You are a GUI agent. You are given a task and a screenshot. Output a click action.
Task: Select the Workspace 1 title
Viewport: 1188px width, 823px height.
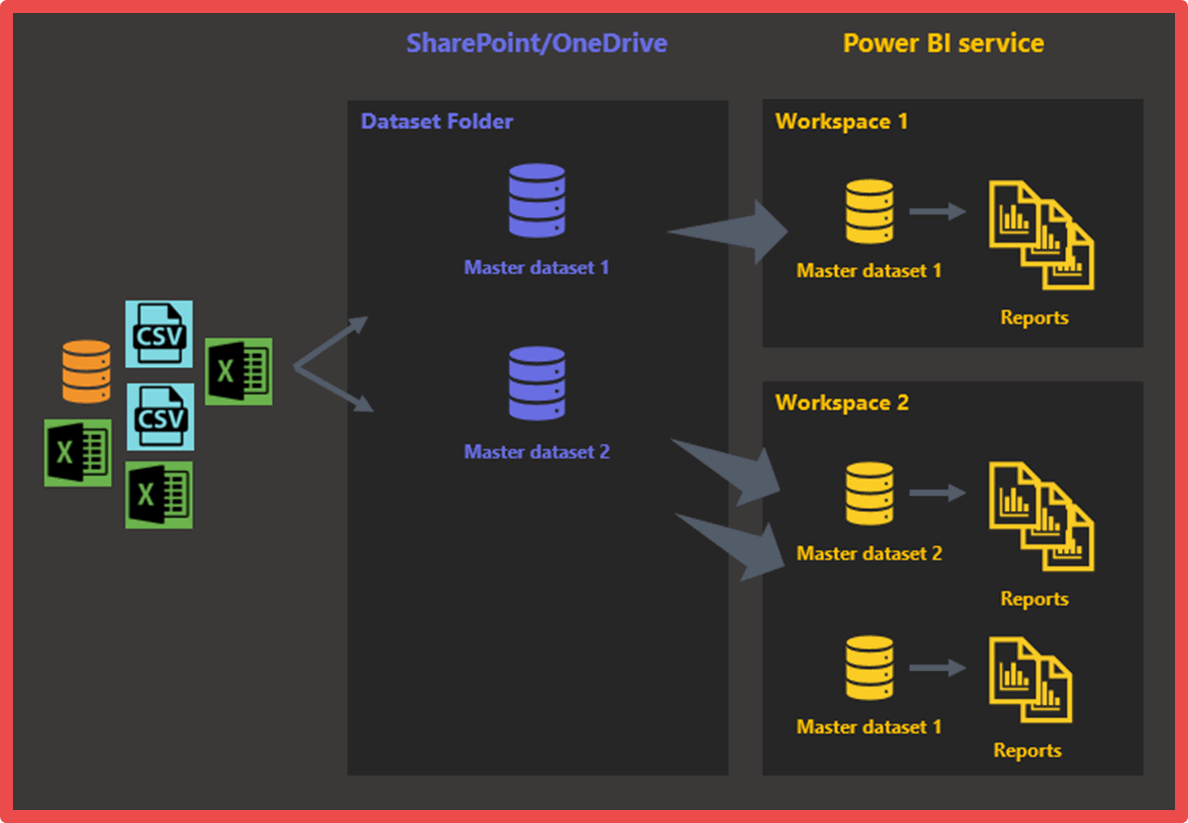coord(842,121)
